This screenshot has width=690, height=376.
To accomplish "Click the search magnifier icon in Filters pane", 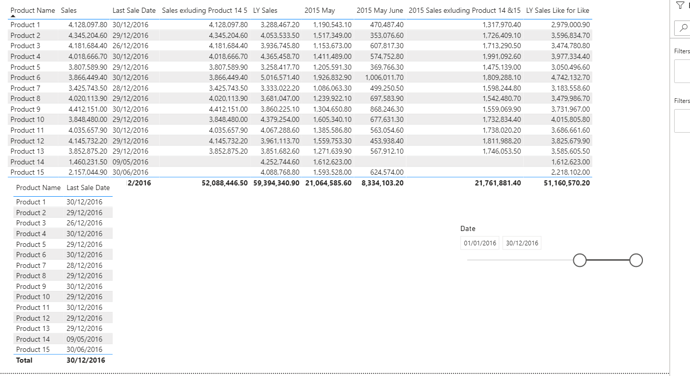I will [x=683, y=28].
